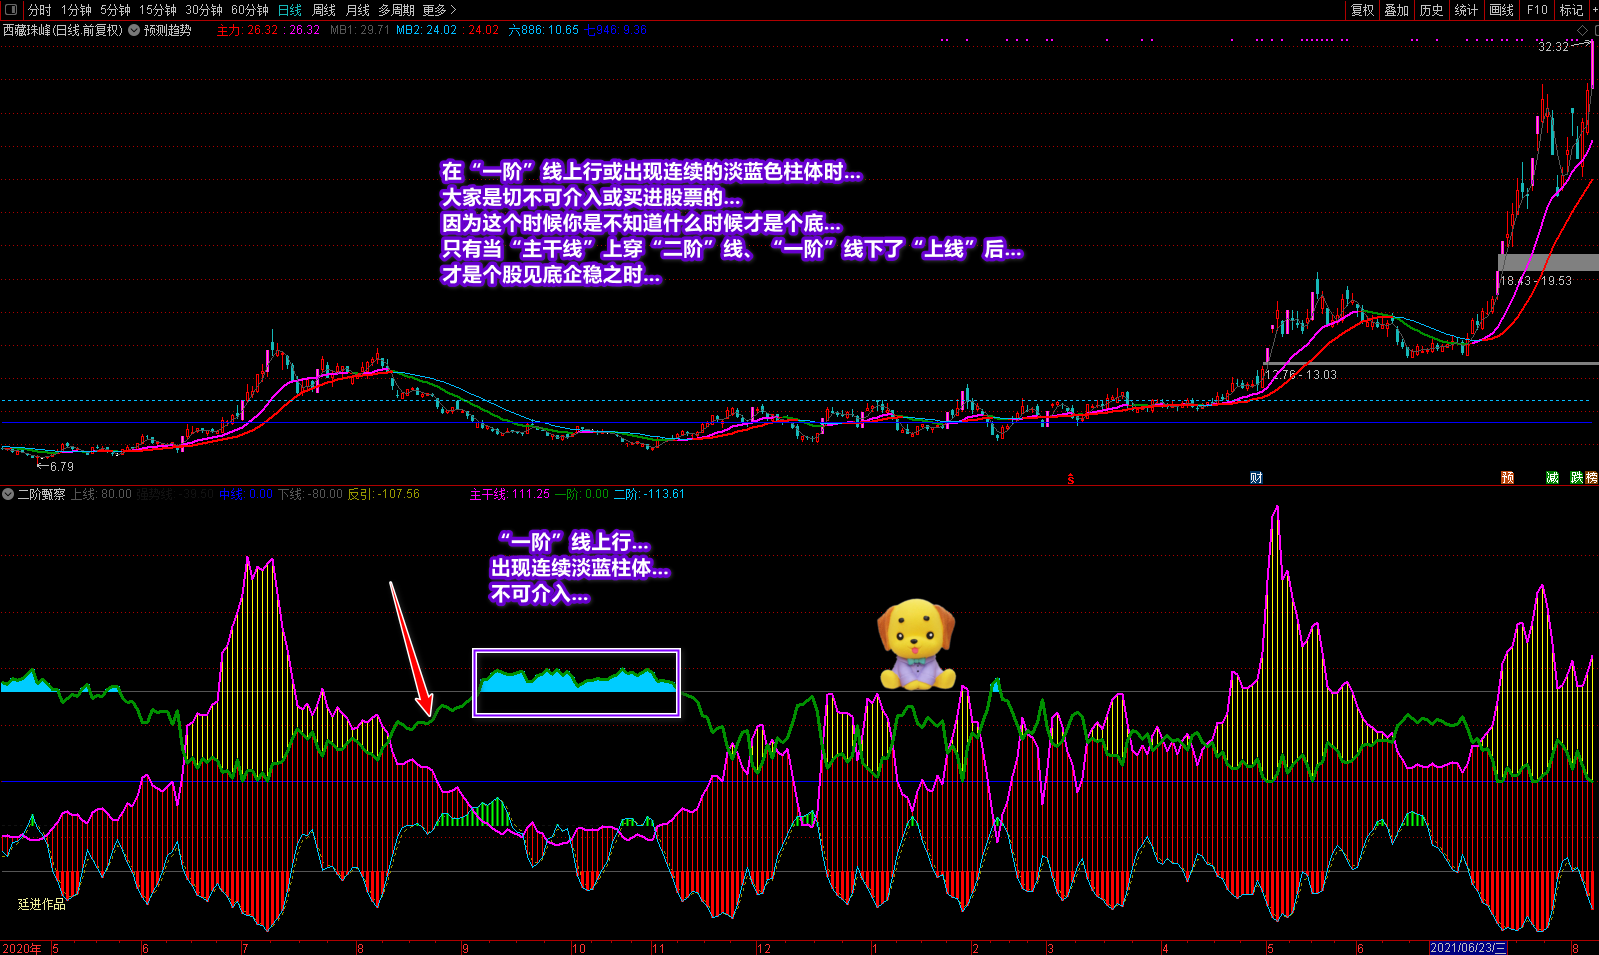Select the 60分钟 period
The height and width of the screenshot is (955, 1599).
[x=250, y=10]
